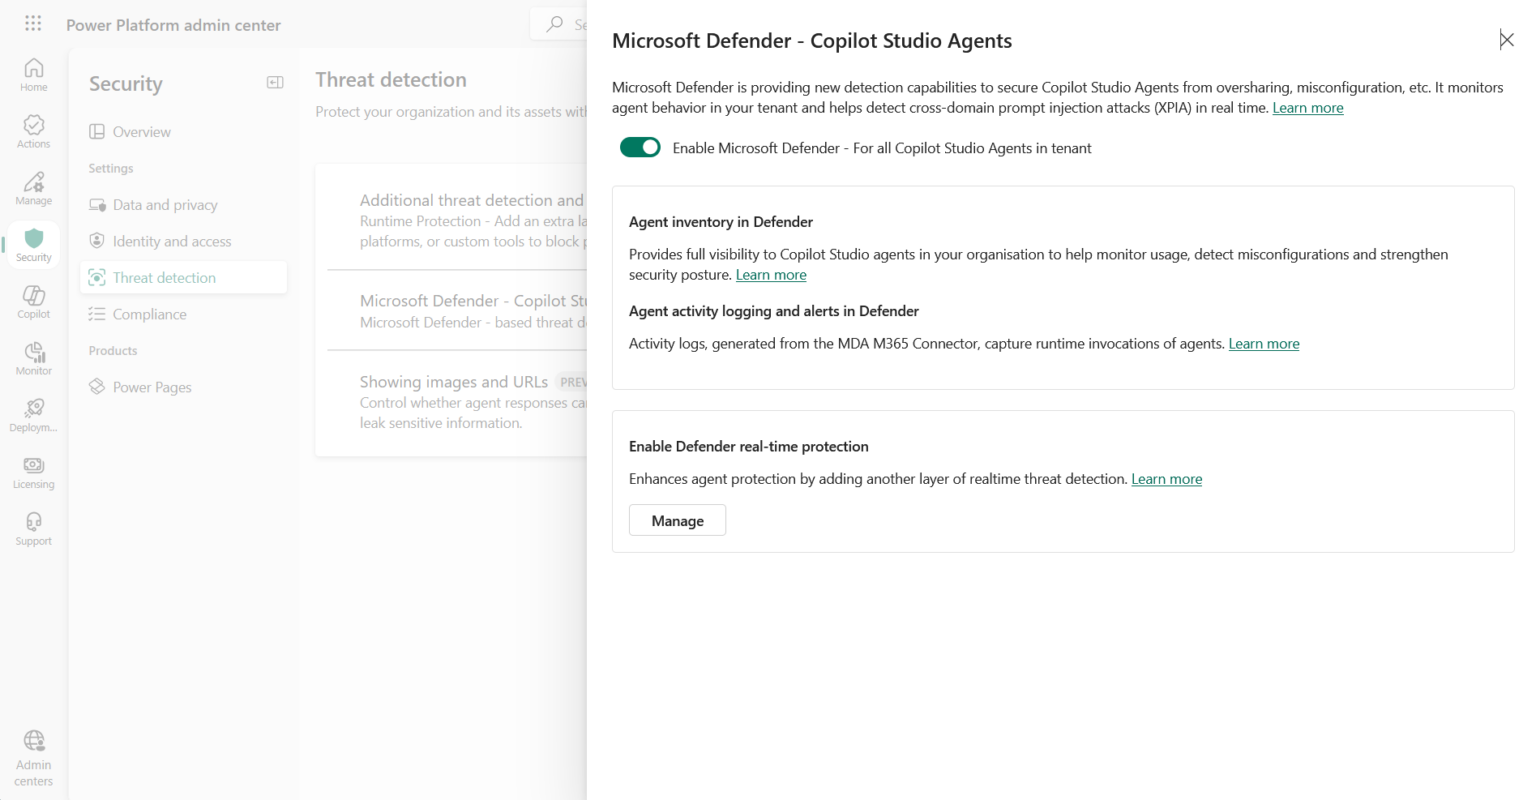
Task: Click Agent activity logging and alerts heading
Action: [774, 311]
